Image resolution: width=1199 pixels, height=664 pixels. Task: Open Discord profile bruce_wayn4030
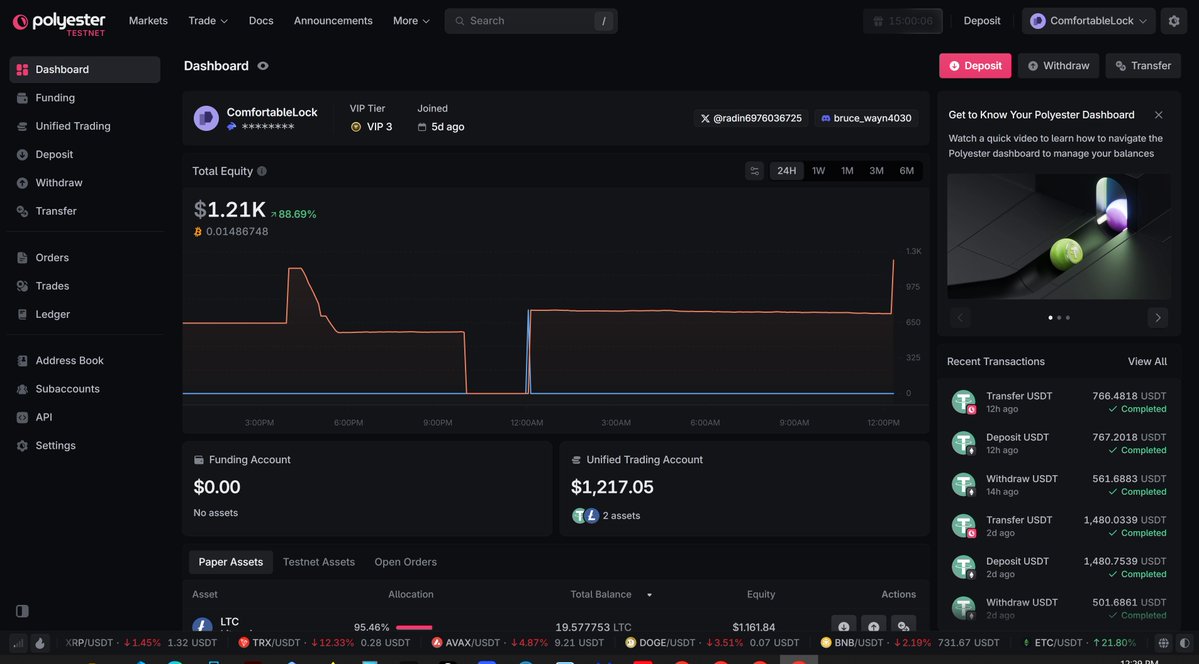[866, 119]
